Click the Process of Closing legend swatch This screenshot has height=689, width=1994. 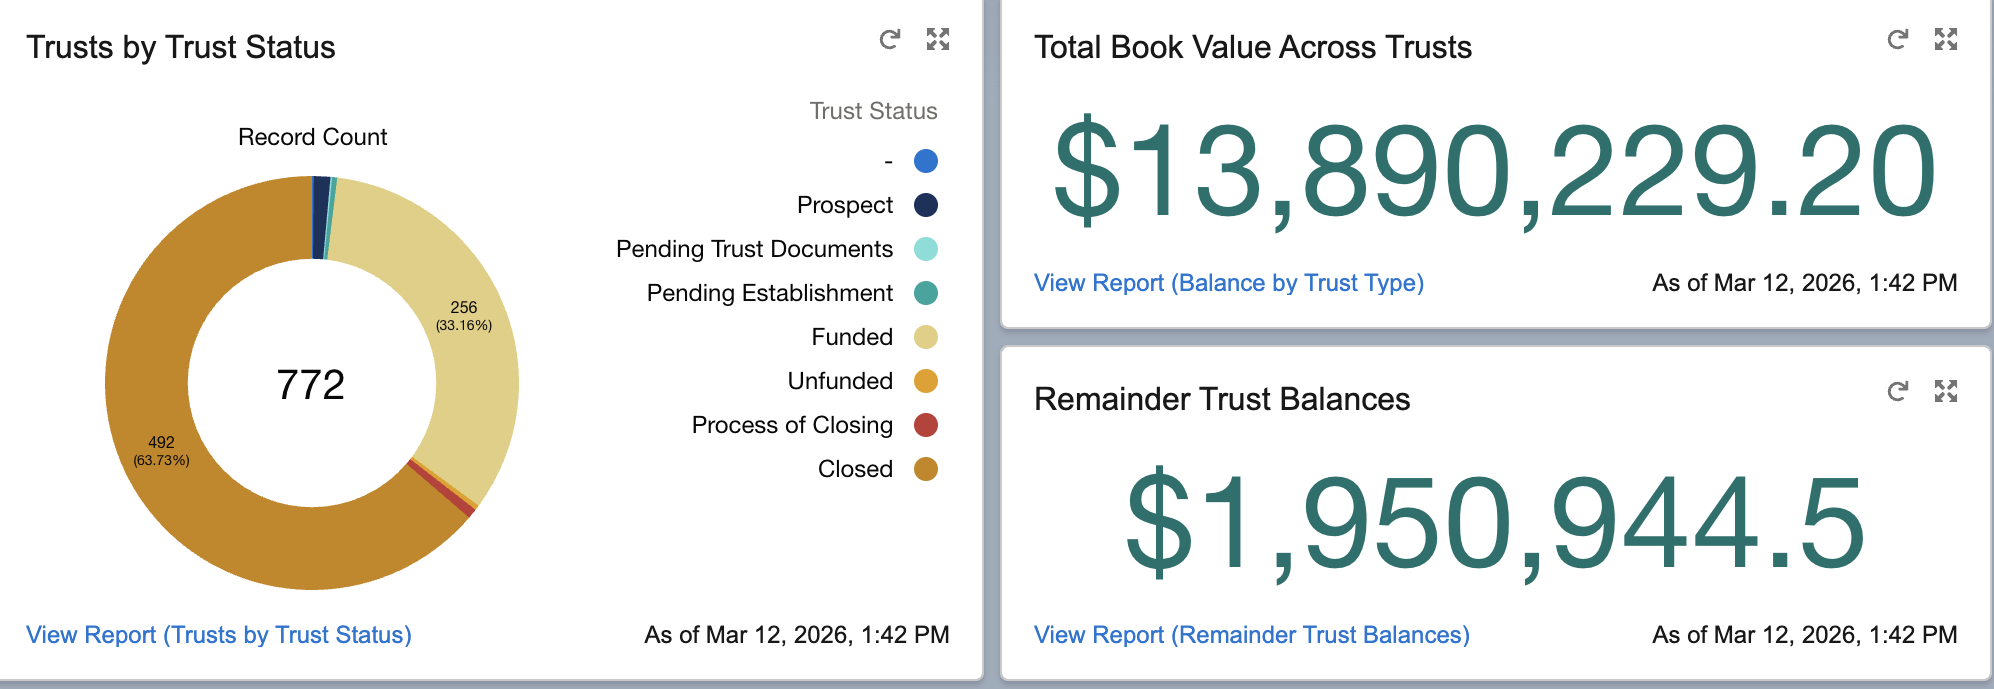926,425
